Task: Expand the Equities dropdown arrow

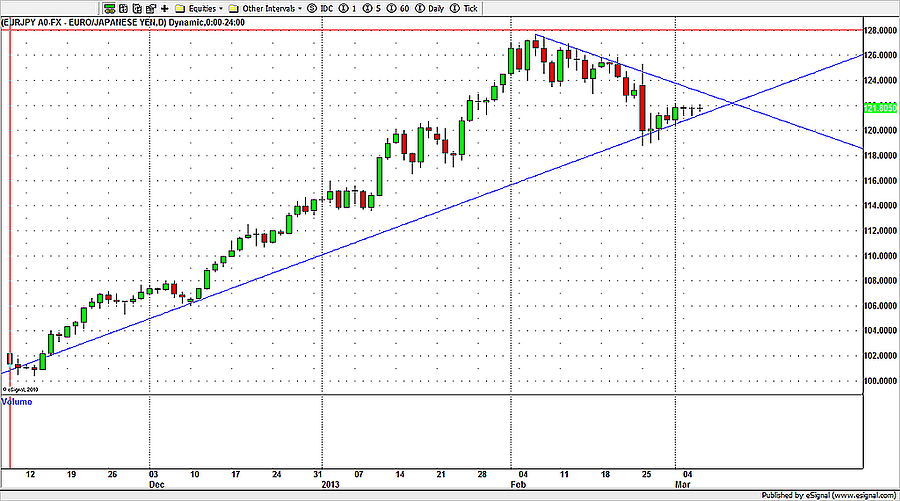Action: click(219, 8)
